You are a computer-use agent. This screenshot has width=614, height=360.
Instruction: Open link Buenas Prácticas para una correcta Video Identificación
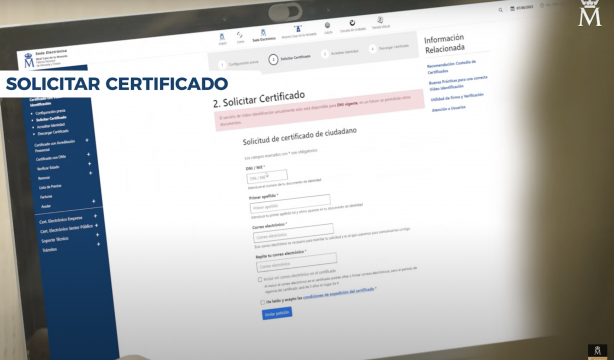tap(458, 83)
